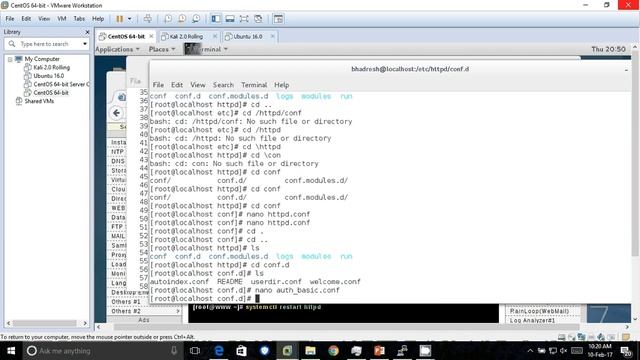Click the Others #1 sidebar entry
640x360 pixels.
click(x=125, y=302)
